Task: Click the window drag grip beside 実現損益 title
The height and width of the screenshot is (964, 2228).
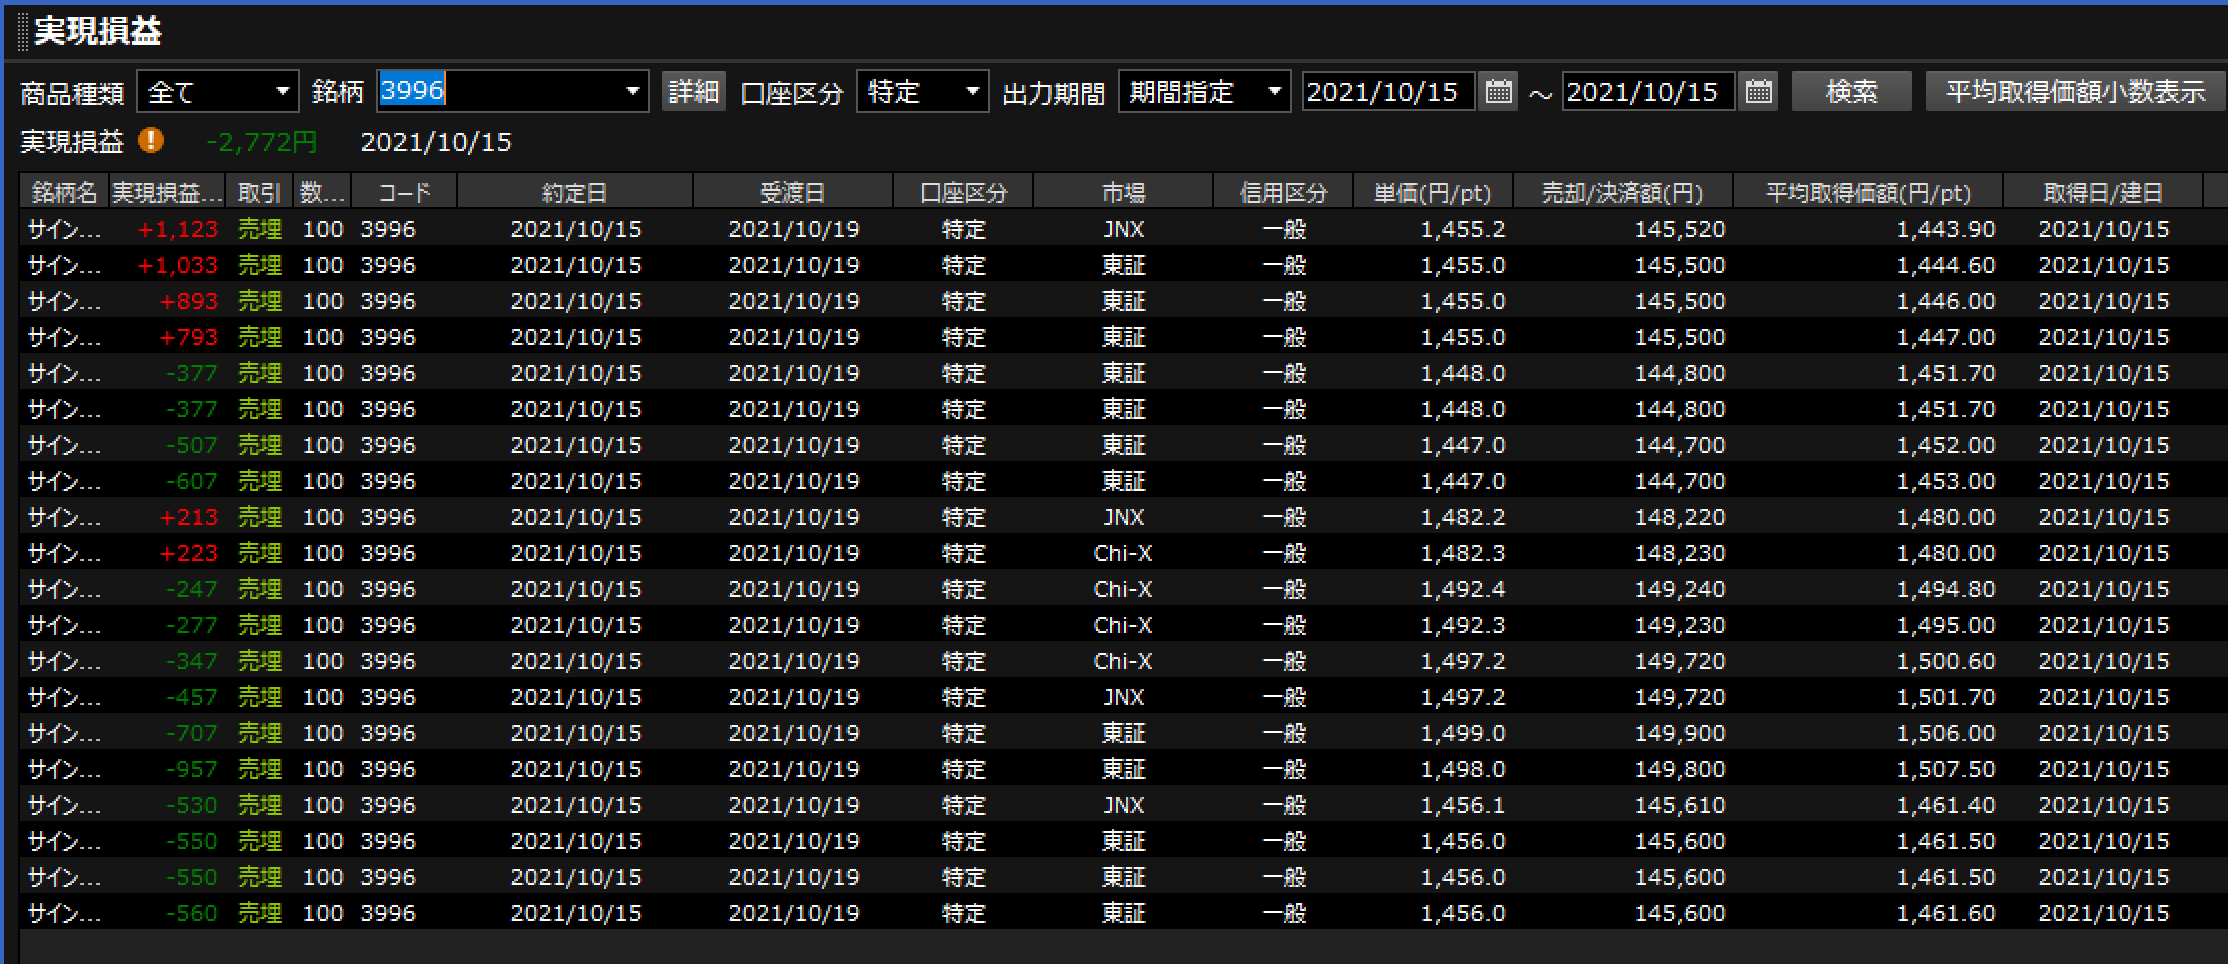Action: (23, 31)
